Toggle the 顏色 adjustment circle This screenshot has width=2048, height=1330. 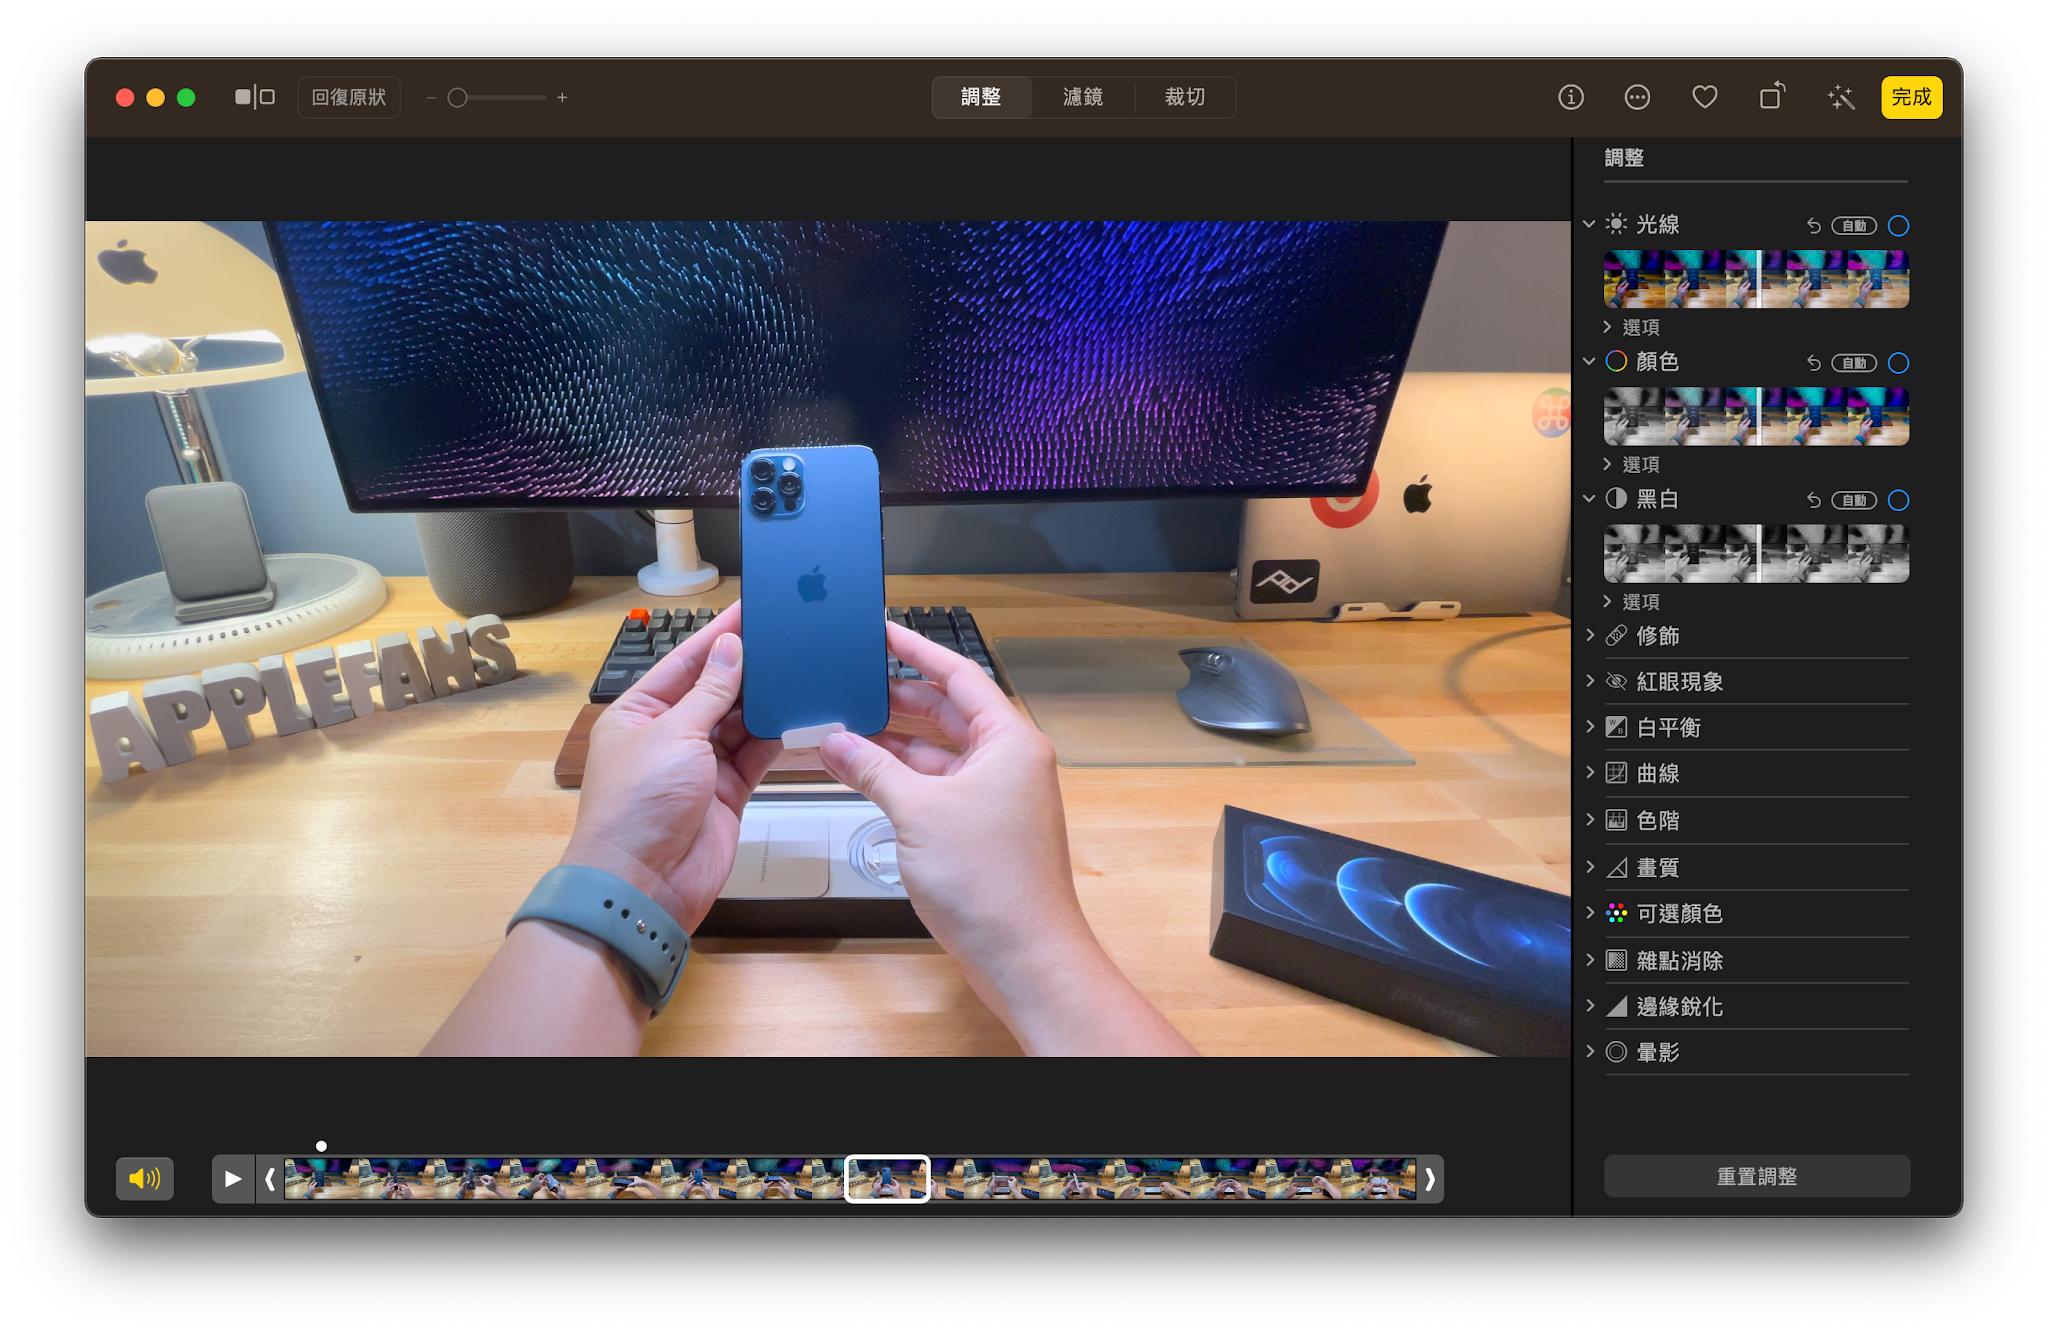click(x=1898, y=363)
